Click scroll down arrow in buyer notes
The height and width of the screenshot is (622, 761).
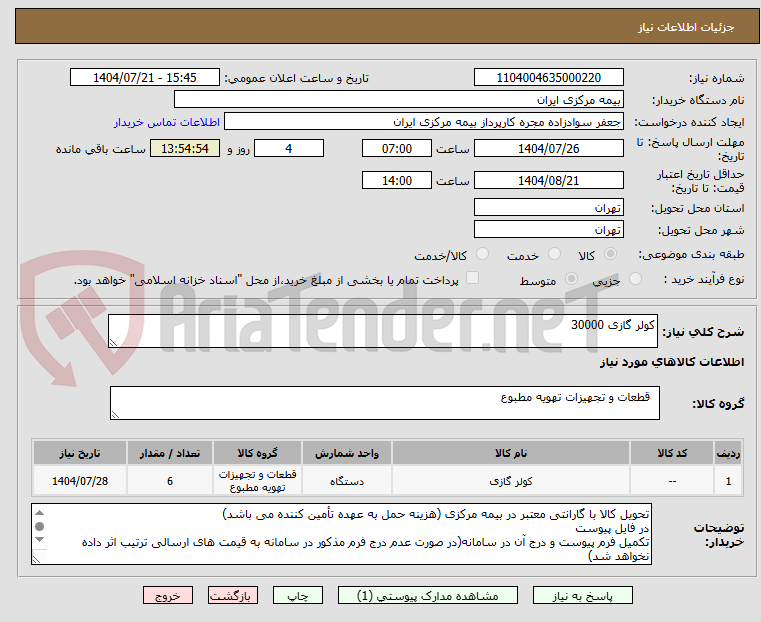pos(40,540)
